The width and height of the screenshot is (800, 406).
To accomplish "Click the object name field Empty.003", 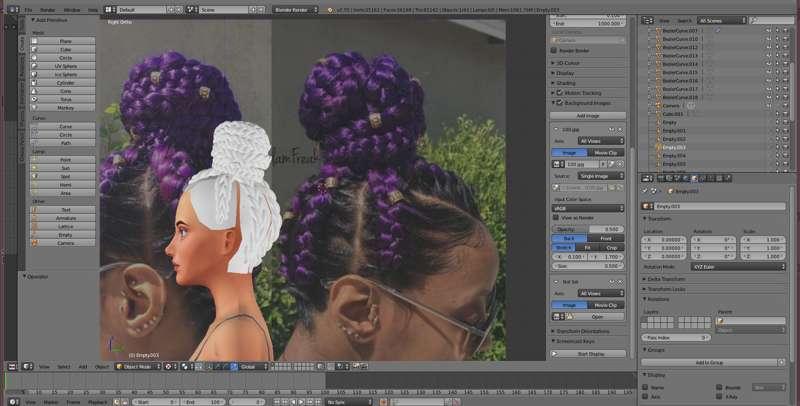I will click(x=718, y=206).
